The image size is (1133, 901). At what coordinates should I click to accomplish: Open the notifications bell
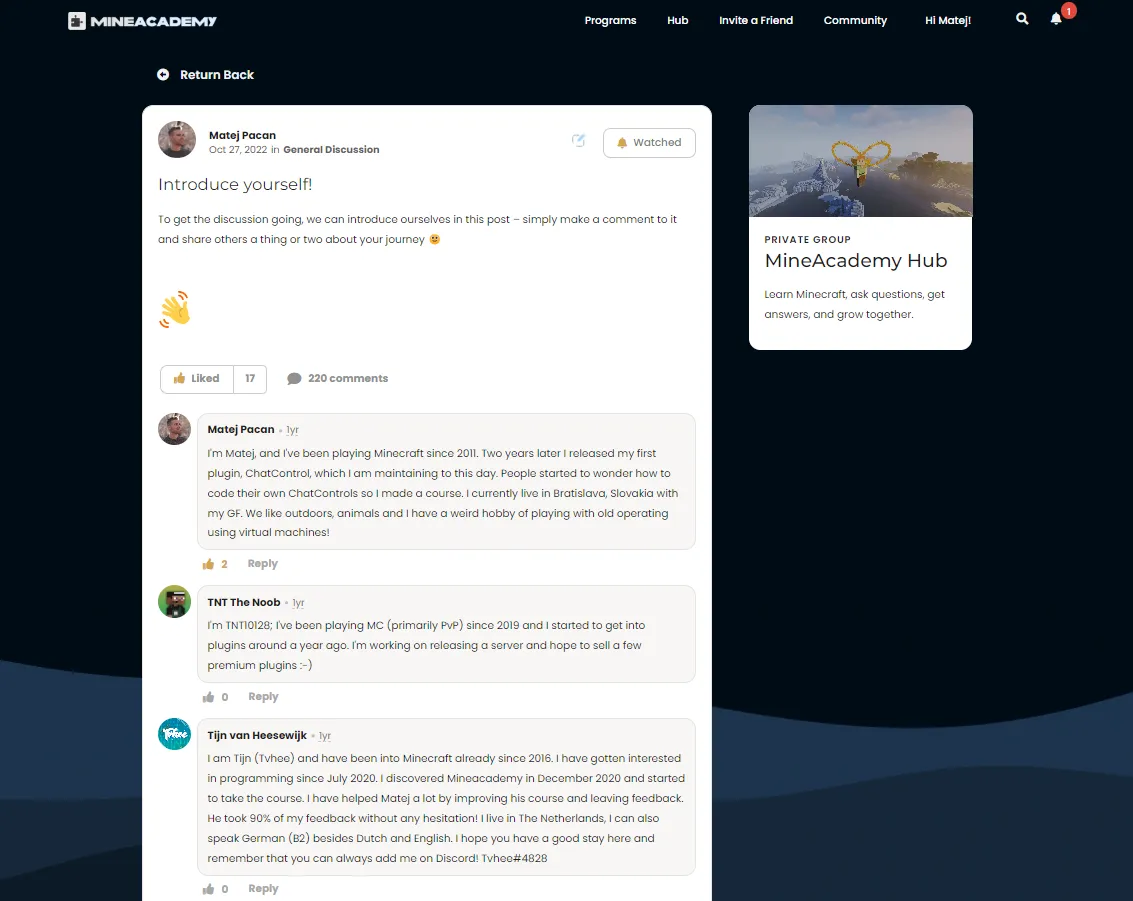[x=1056, y=19]
